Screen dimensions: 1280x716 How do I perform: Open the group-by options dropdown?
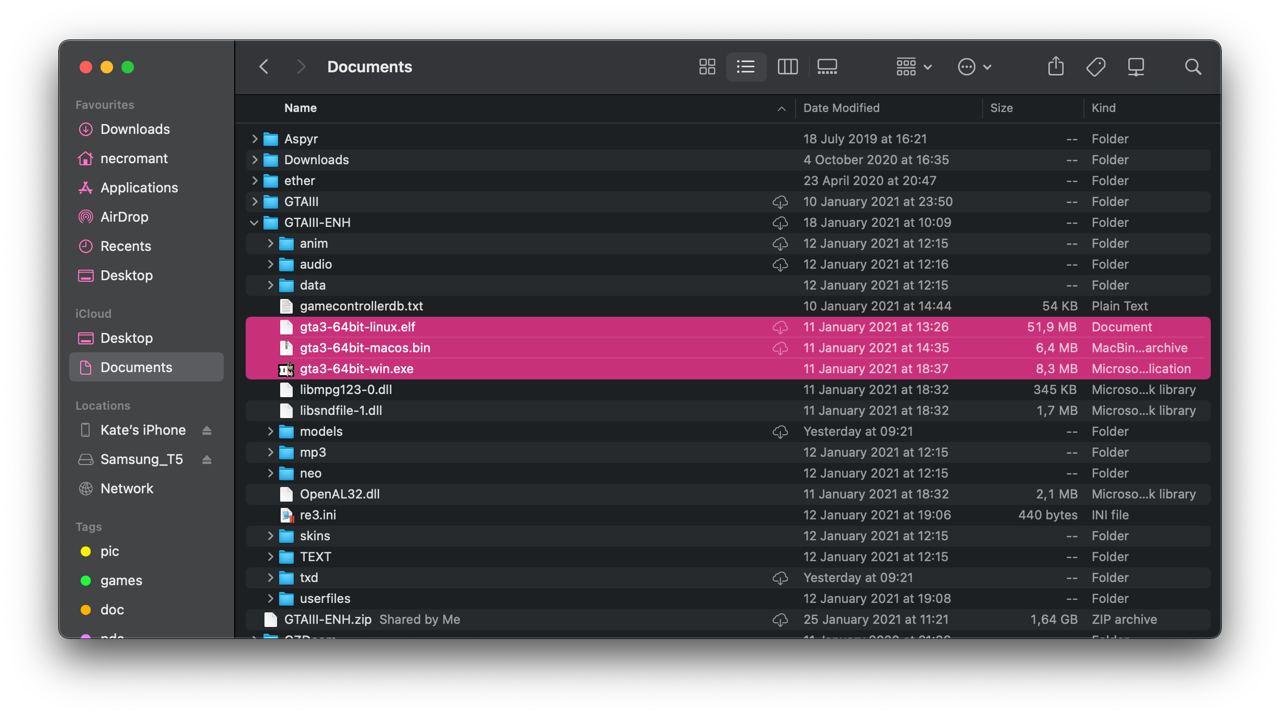[x=914, y=67]
